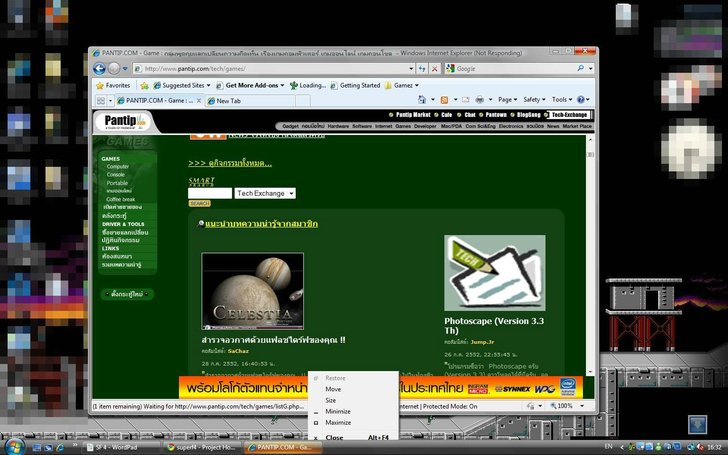This screenshot has height=455, width=728.
Task: Switch to the SF 4 - WordPad taskbar button
Action: pos(122,448)
